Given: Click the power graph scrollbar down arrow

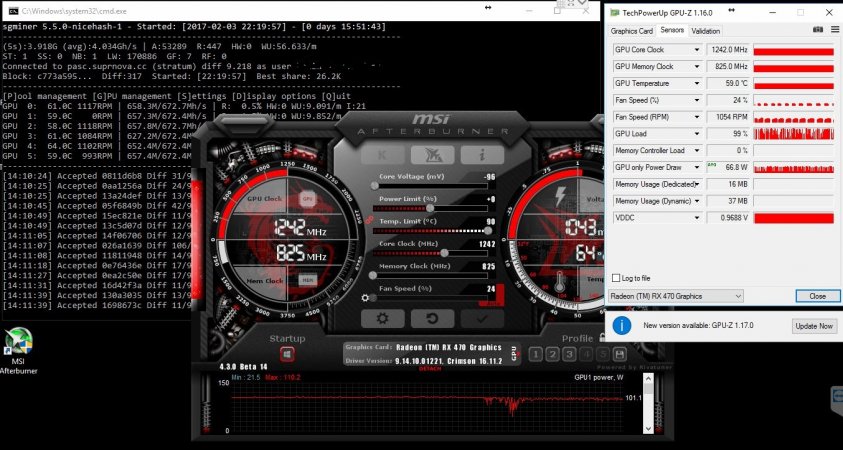Looking at the screenshot, I should coord(648,429).
